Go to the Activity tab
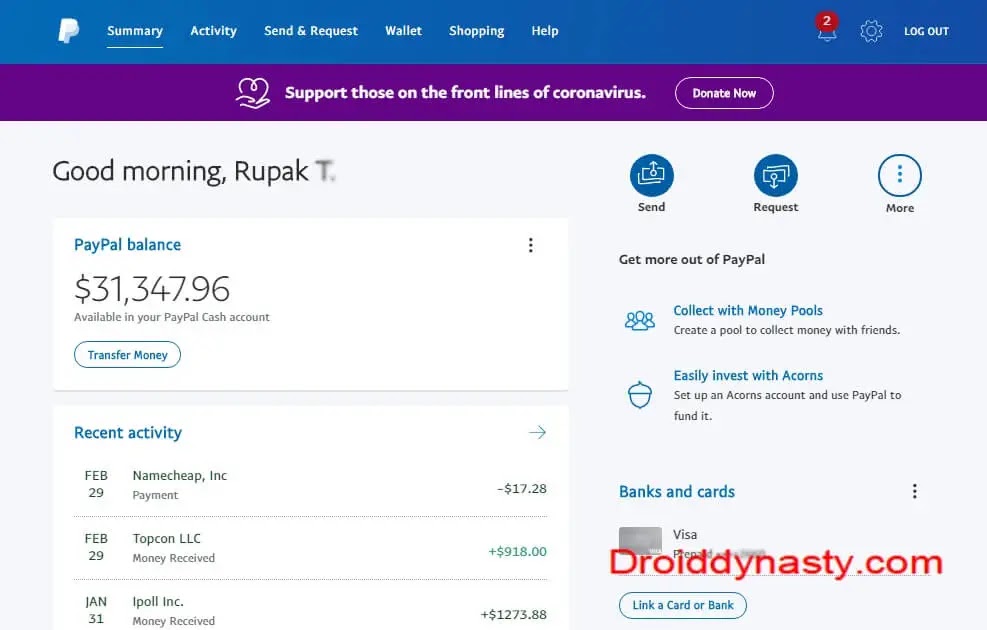The height and width of the screenshot is (630, 987). tap(213, 31)
